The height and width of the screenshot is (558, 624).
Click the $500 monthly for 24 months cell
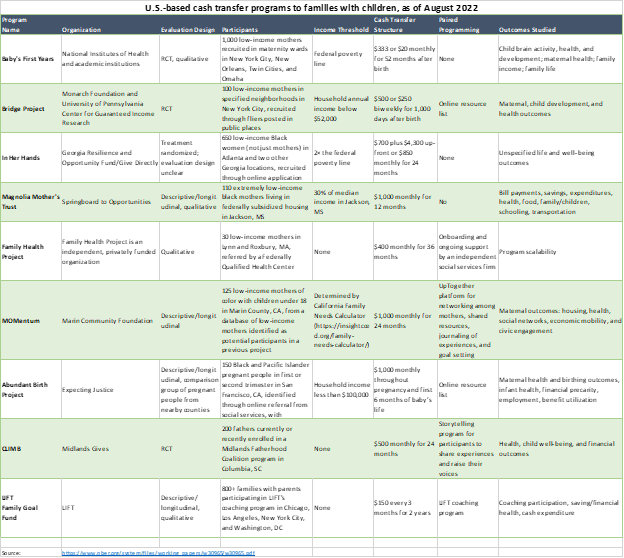point(403,448)
